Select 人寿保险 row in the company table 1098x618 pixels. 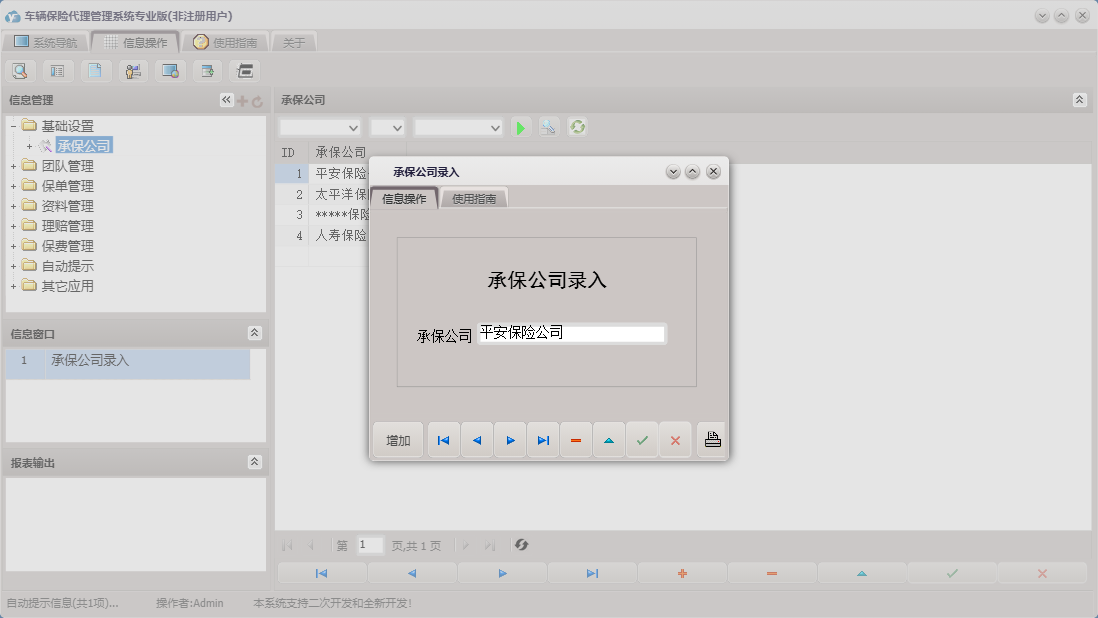(330, 235)
